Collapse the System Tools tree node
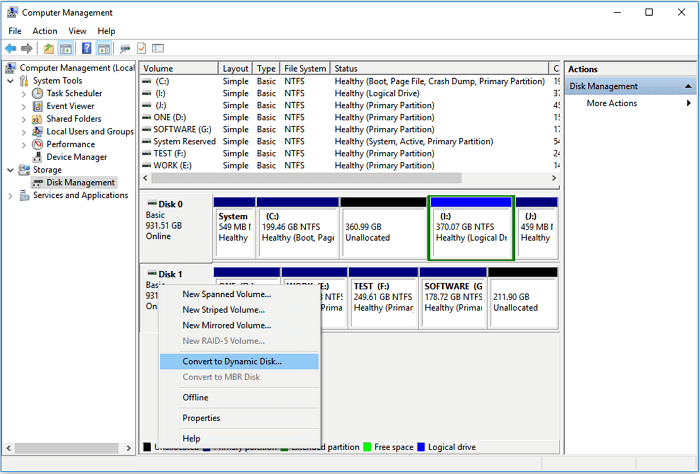The image size is (700, 474). pos(11,81)
